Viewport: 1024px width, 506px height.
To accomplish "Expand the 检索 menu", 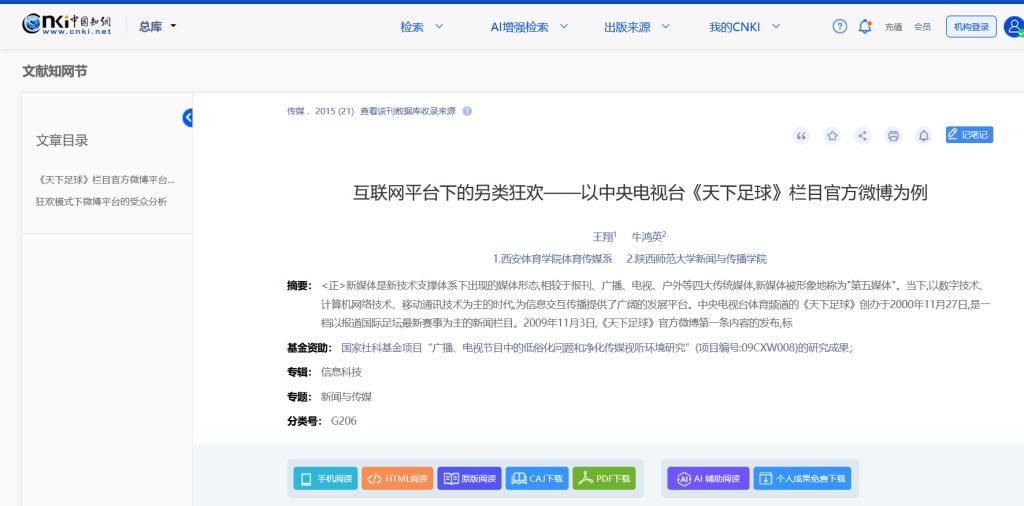I will click(422, 27).
